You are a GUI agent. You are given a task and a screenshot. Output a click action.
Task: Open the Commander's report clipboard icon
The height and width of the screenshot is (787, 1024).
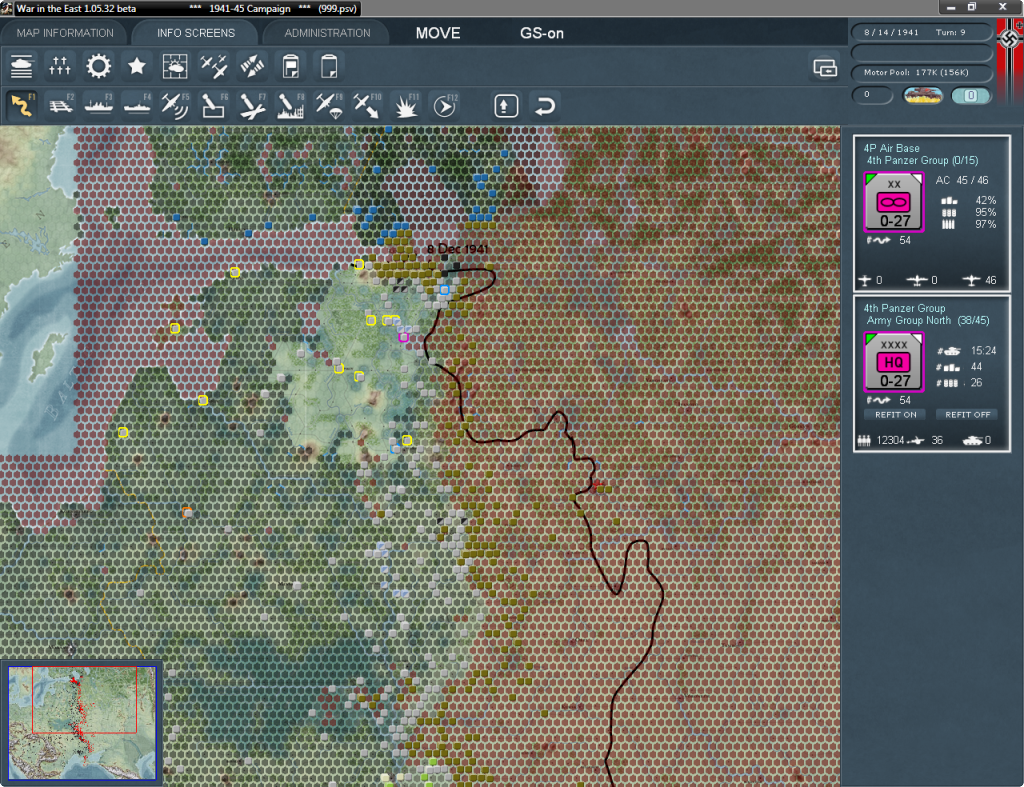pos(291,66)
